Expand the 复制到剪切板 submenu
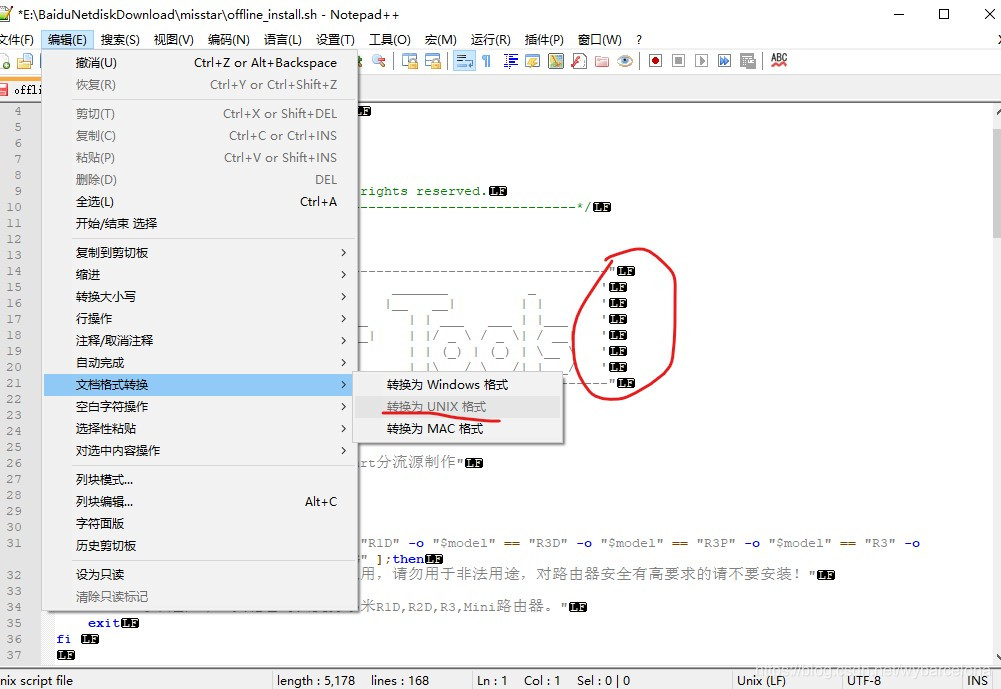The image size is (1001, 689). click(x=199, y=253)
